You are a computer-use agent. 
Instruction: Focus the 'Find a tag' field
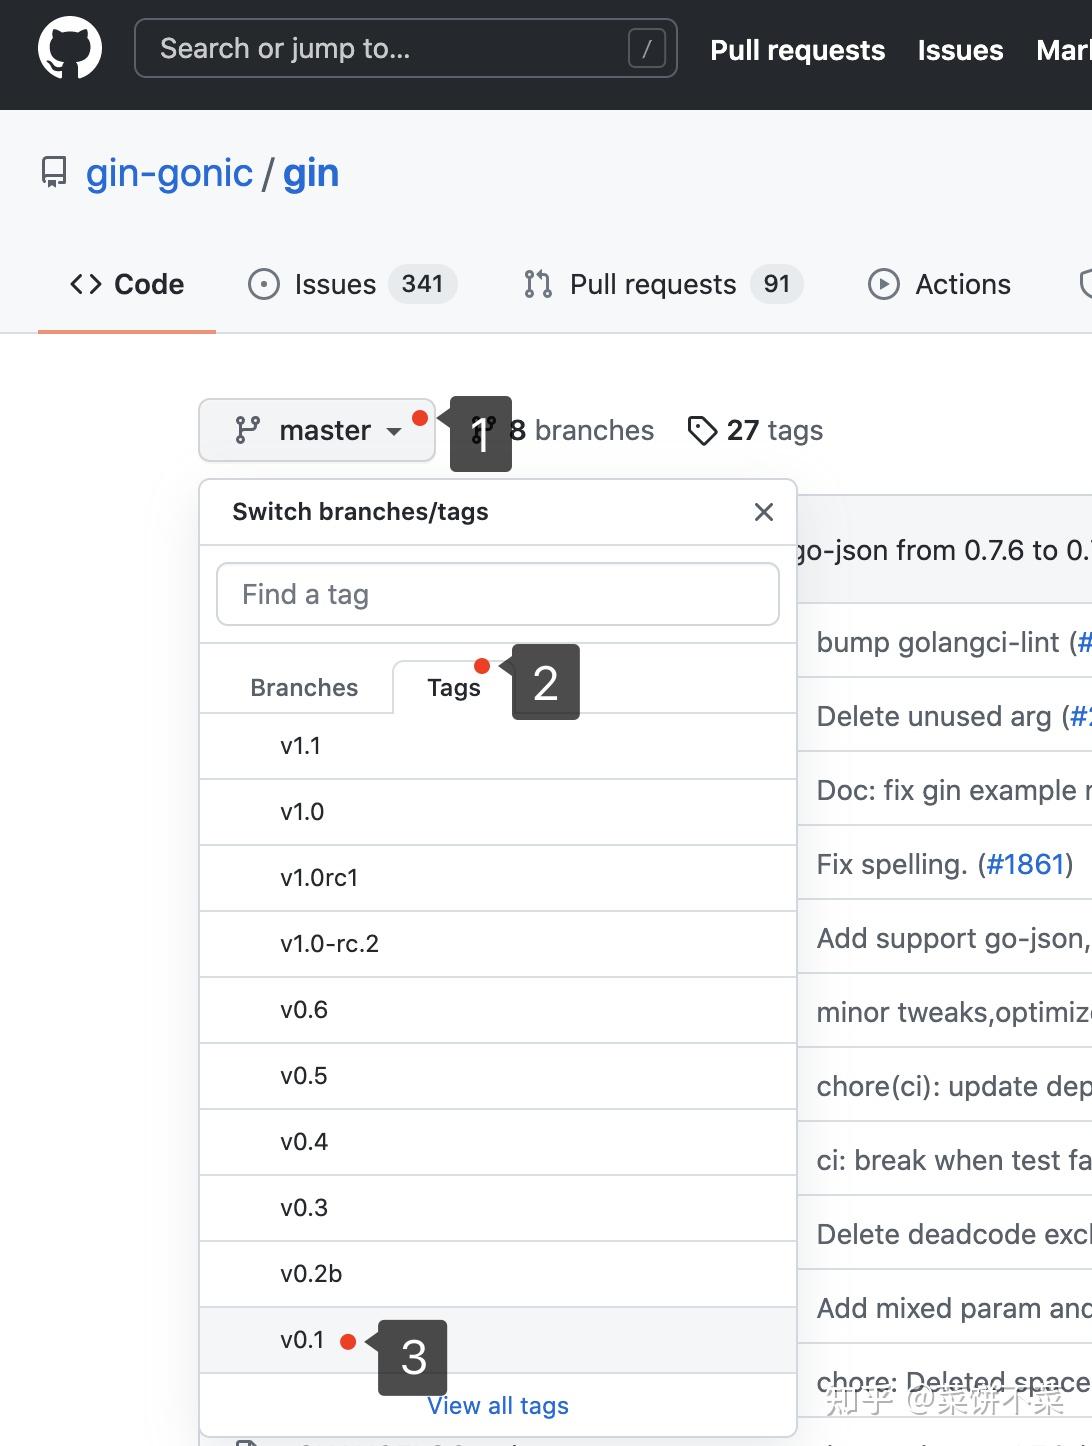tap(498, 594)
